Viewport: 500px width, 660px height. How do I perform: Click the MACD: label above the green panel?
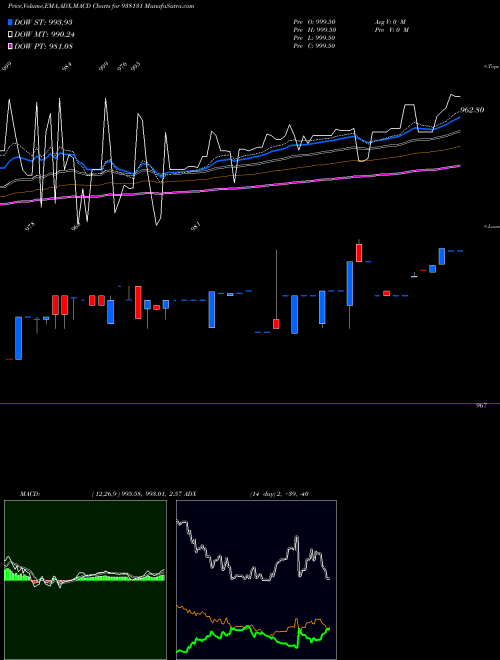tap(30, 494)
